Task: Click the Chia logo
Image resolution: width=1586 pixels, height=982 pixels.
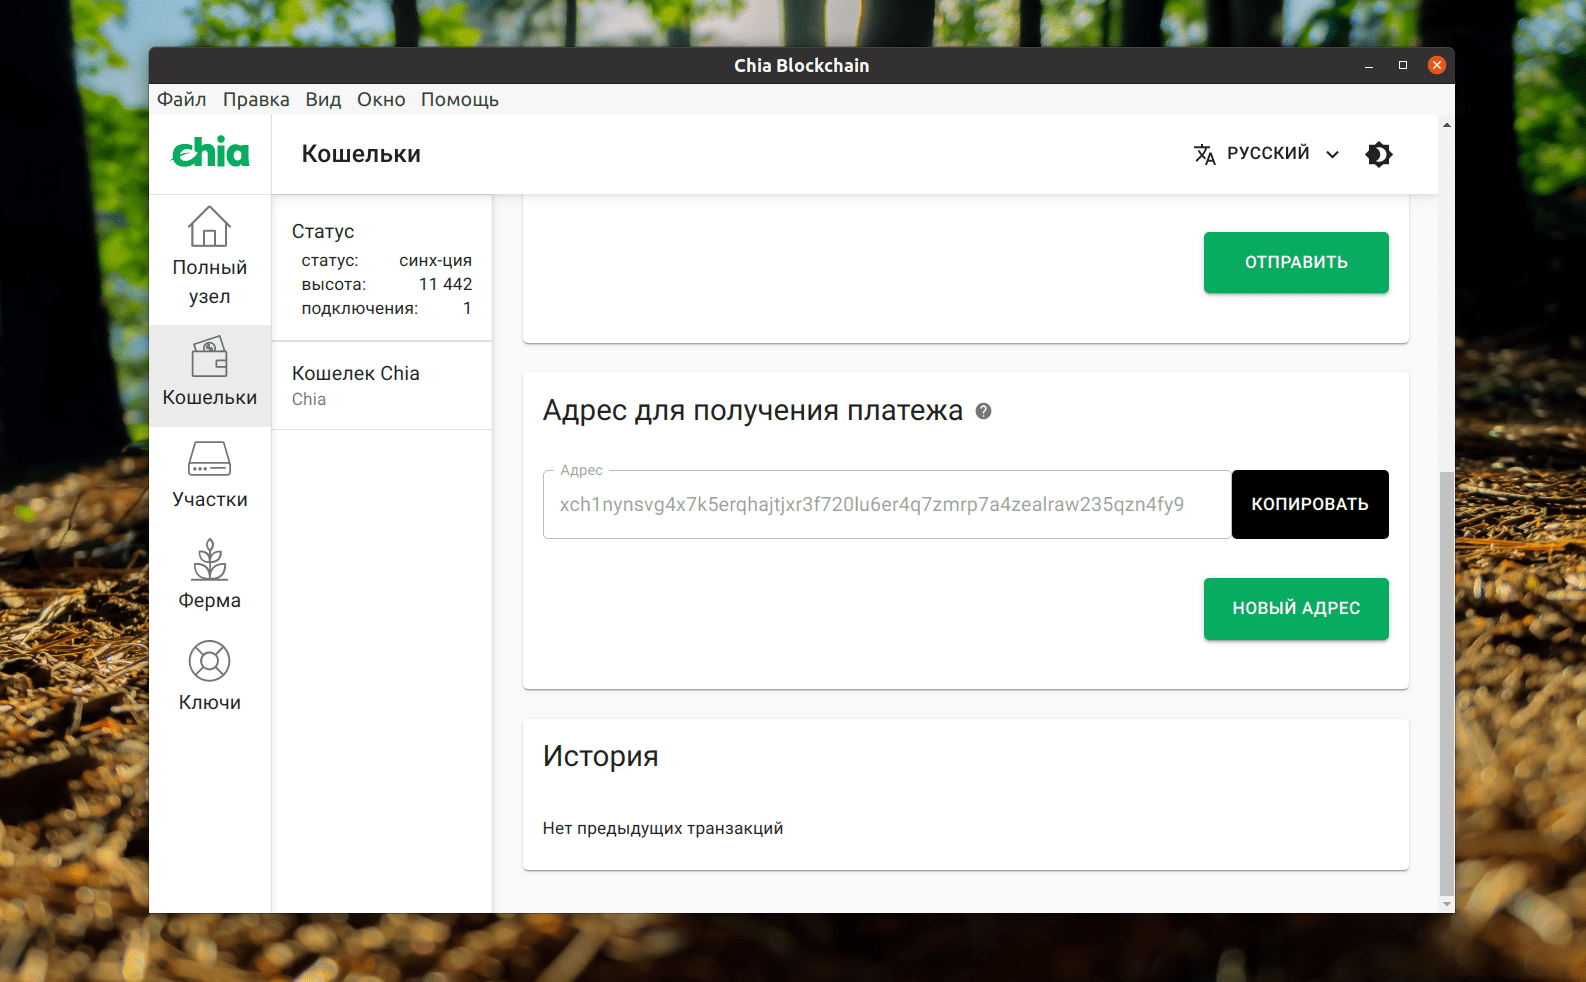Action: coord(210,153)
